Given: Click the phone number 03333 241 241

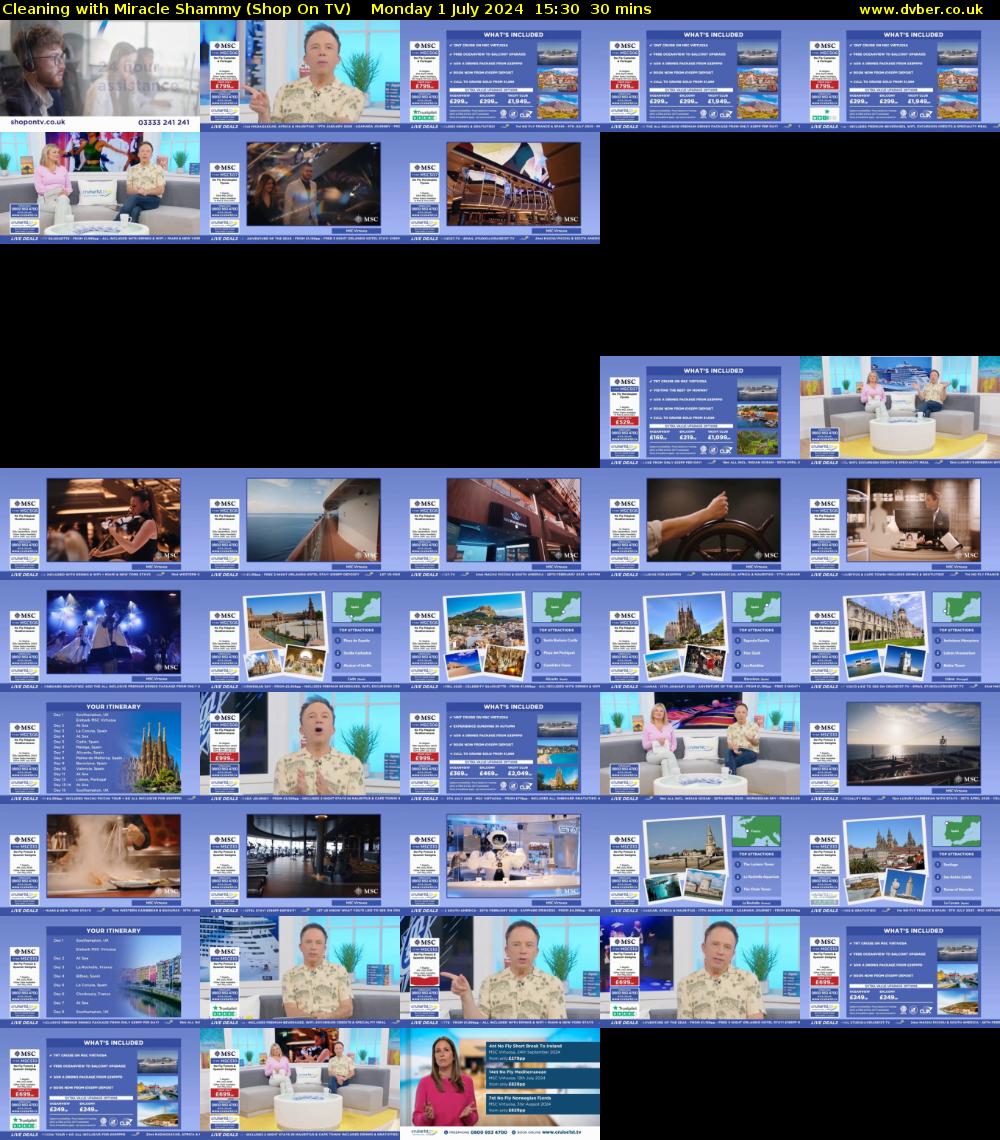Looking at the screenshot, I should (x=164, y=122).
